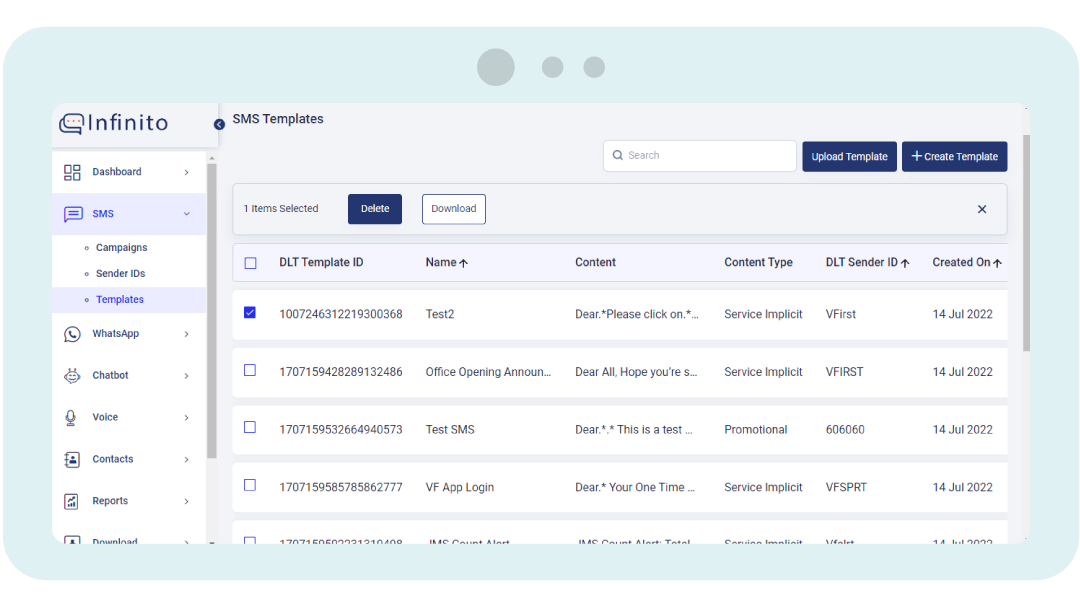Click the Reports chart icon
This screenshot has width=1080, height=609.
pos(72,502)
